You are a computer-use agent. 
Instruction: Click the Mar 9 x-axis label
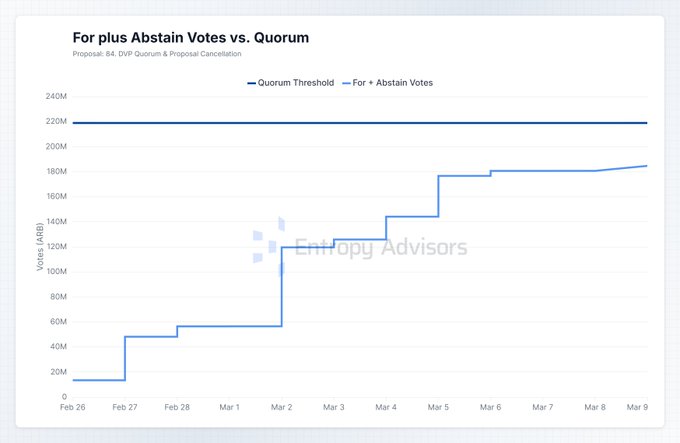click(637, 407)
